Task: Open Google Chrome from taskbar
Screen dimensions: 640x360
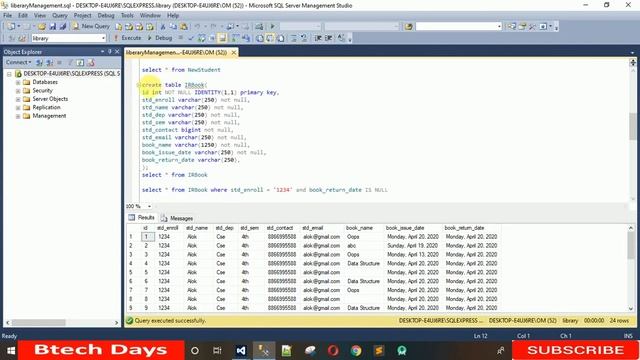Action: [x=356, y=351]
